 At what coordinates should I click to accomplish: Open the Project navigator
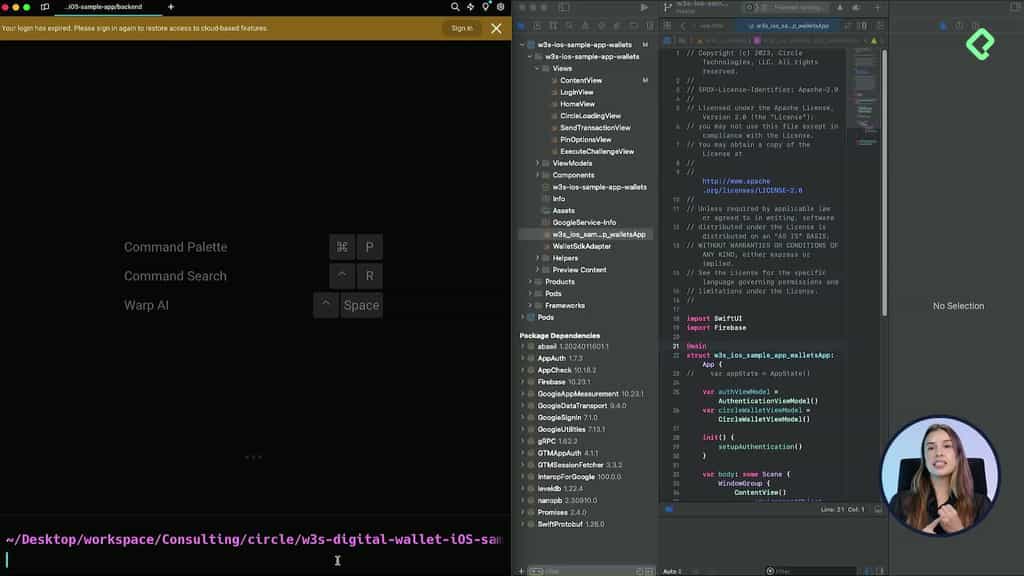pyautogui.click(x=520, y=24)
